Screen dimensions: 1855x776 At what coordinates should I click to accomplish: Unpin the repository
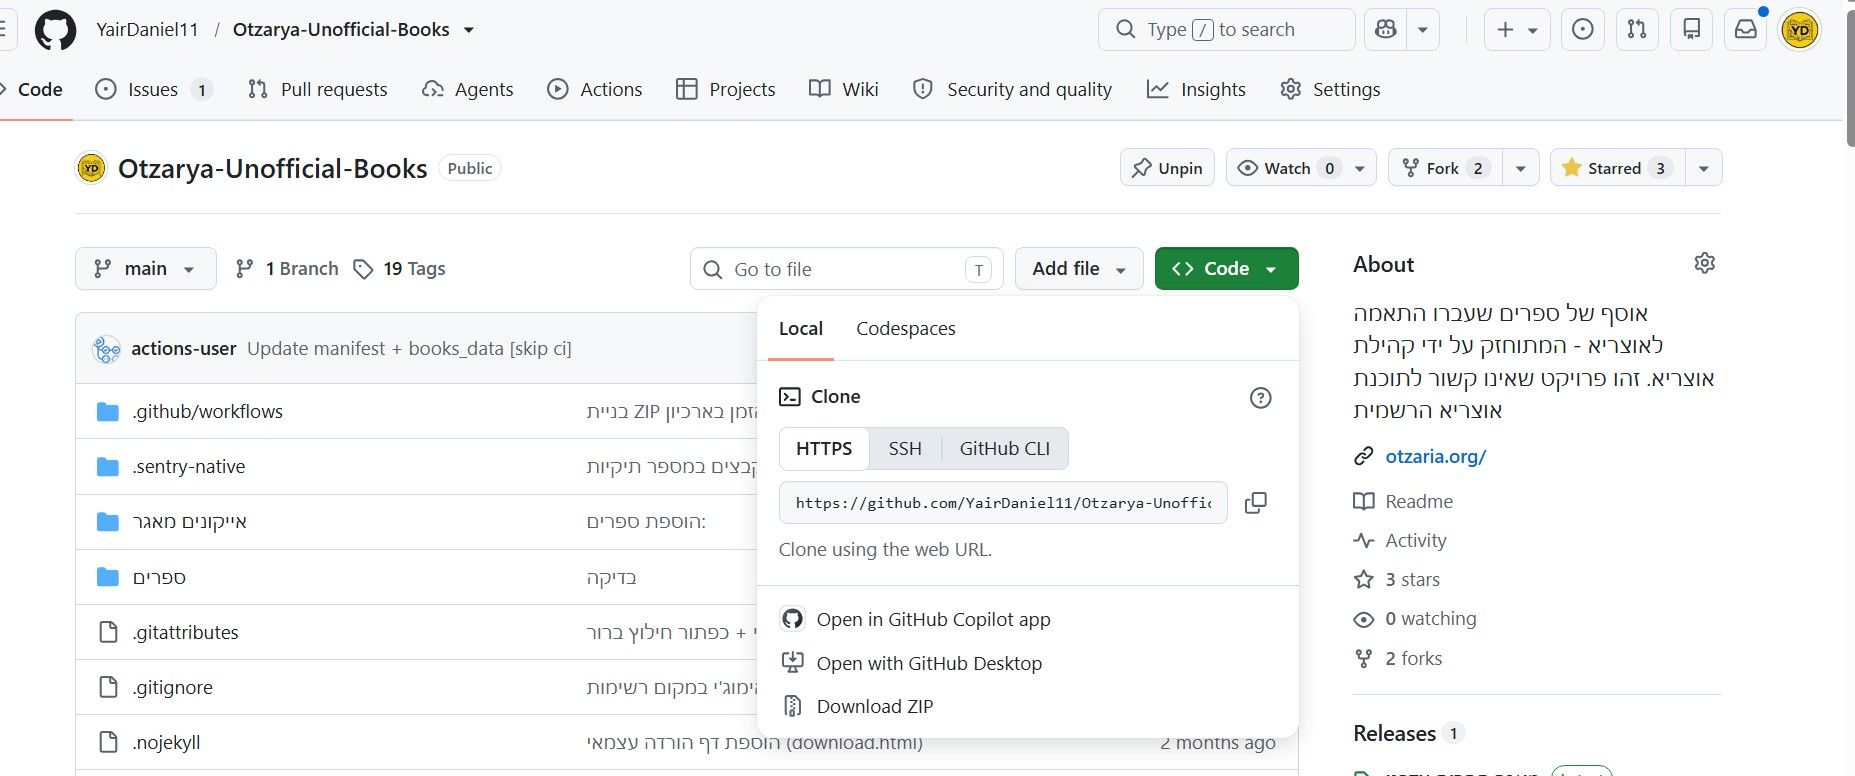point(1167,168)
